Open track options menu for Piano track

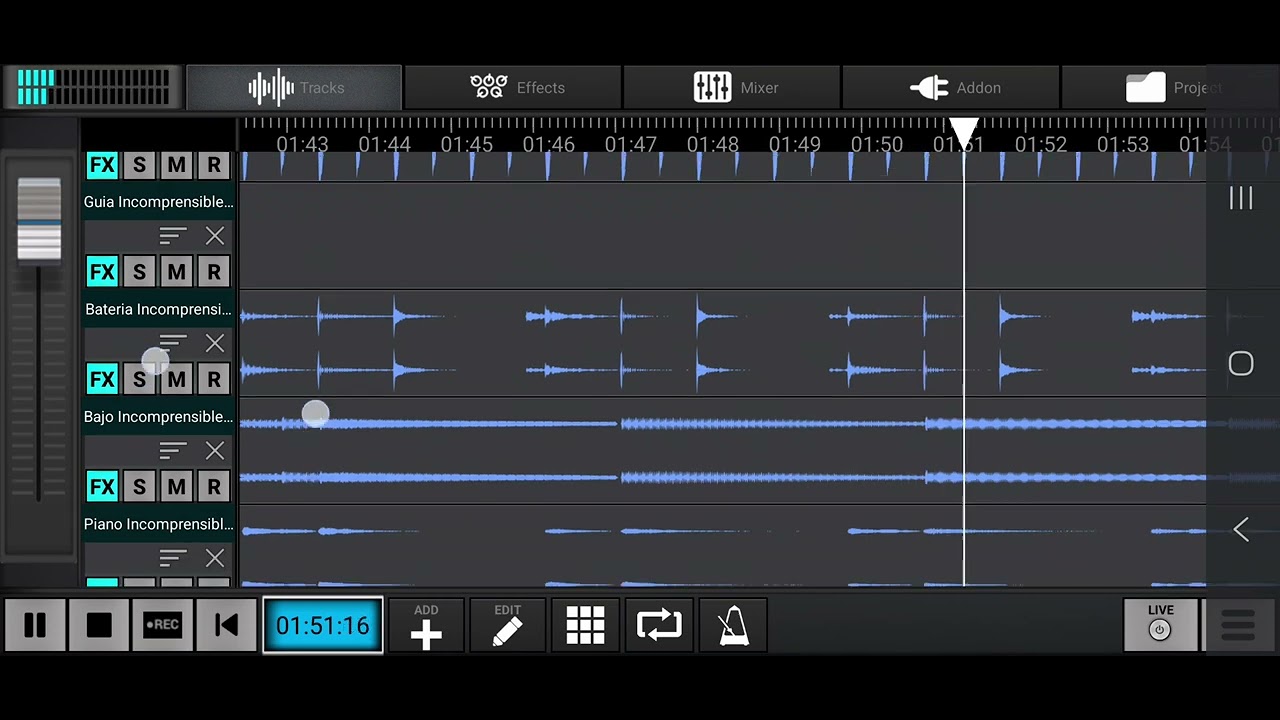(173, 558)
